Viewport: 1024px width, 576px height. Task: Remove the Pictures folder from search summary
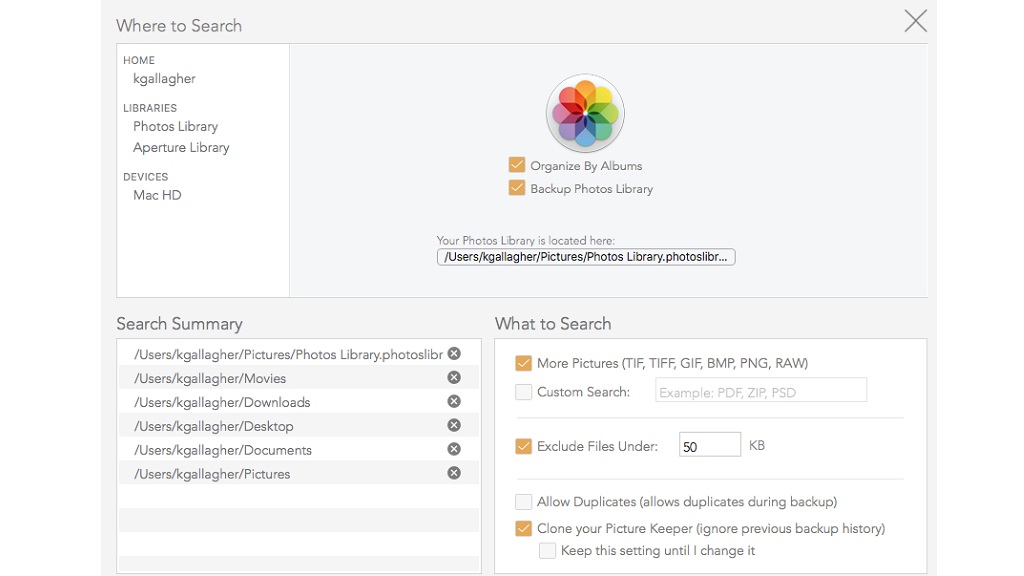point(454,473)
